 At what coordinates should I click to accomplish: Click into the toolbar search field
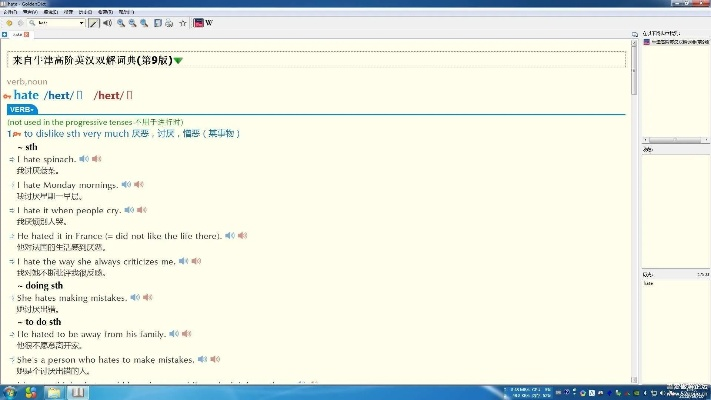tap(57, 23)
